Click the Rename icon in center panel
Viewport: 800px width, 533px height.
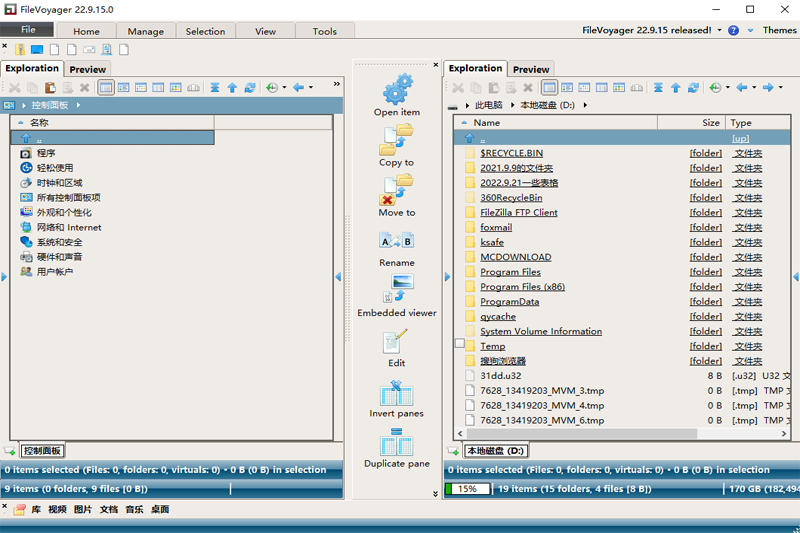pyautogui.click(x=397, y=240)
